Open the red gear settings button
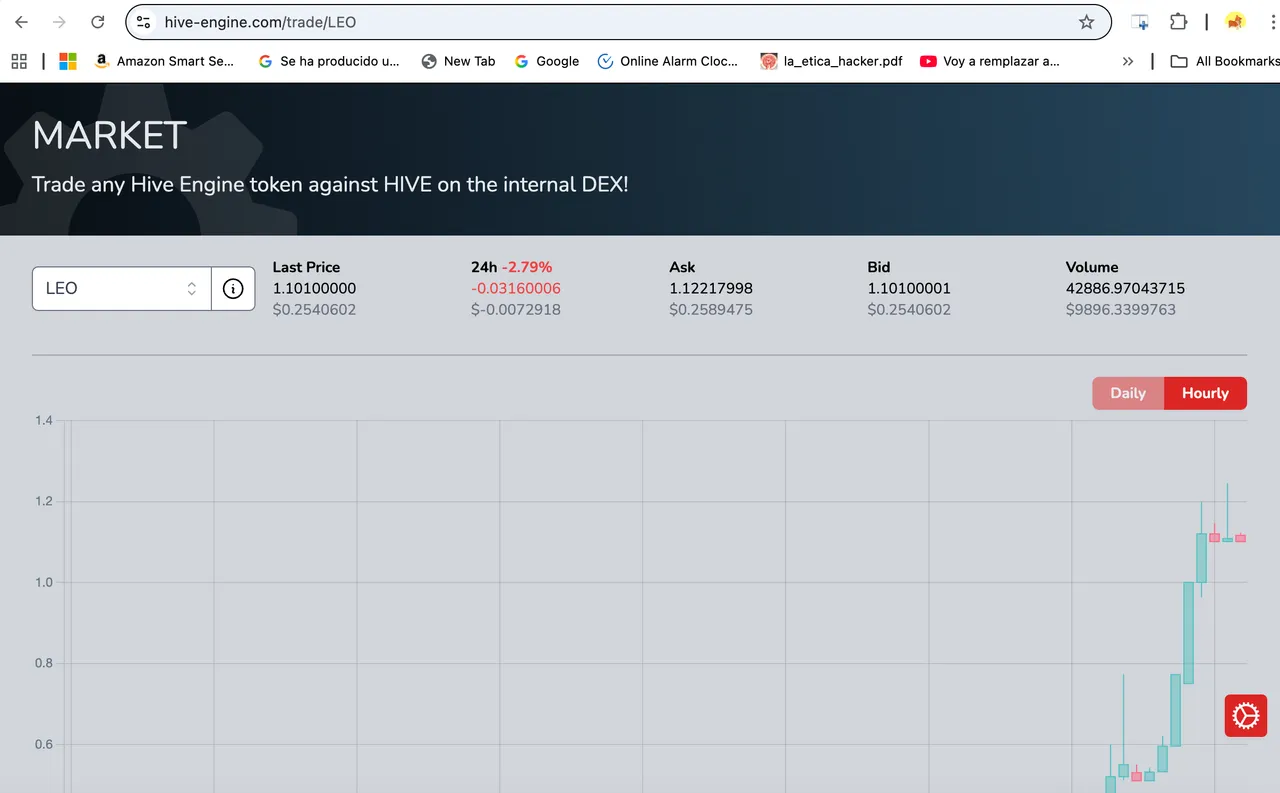Screen dimensions: 1280x793 [x=1246, y=716]
